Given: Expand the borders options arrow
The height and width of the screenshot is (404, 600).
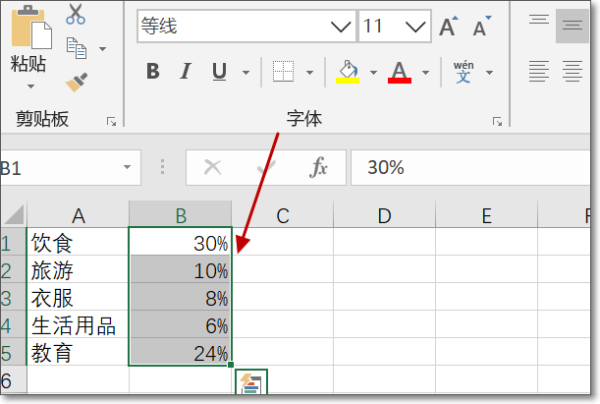Looking at the screenshot, I should coord(310,72).
